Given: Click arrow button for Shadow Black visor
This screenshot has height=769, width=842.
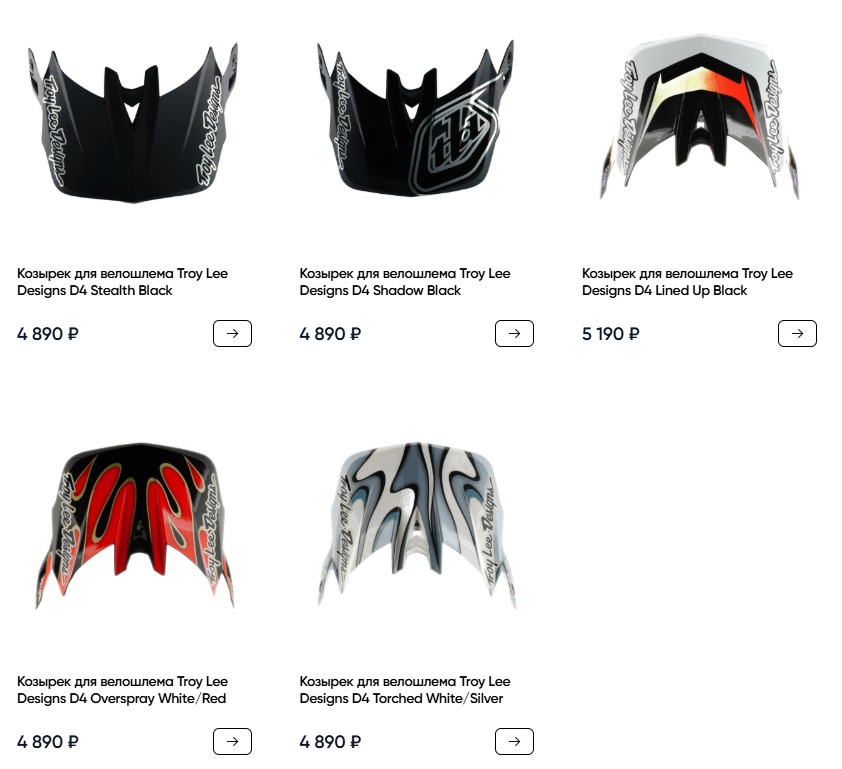Looking at the screenshot, I should click(x=514, y=333).
